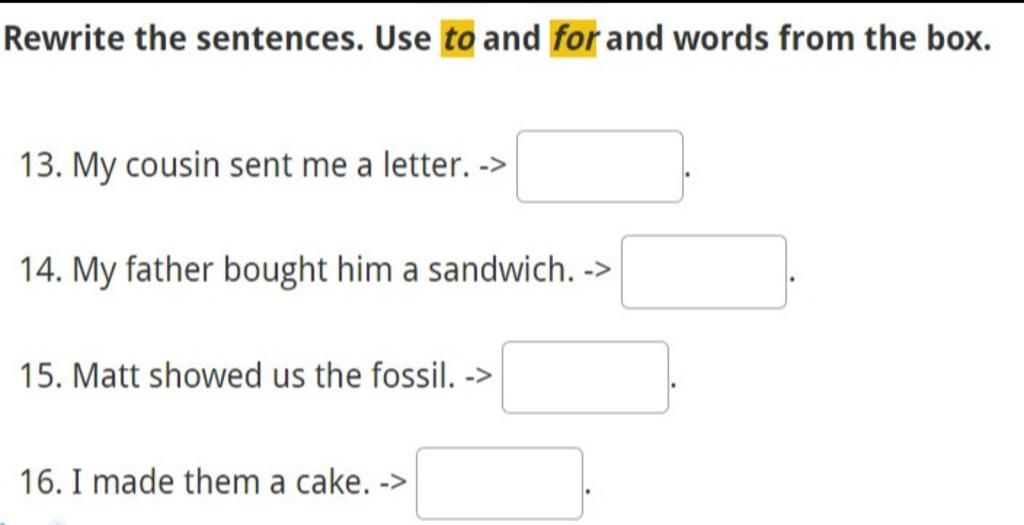Click the sentence "My cousin sent me a letter"
The width and height of the screenshot is (1024, 525).
pyautogui.click(x=270, y=167)
